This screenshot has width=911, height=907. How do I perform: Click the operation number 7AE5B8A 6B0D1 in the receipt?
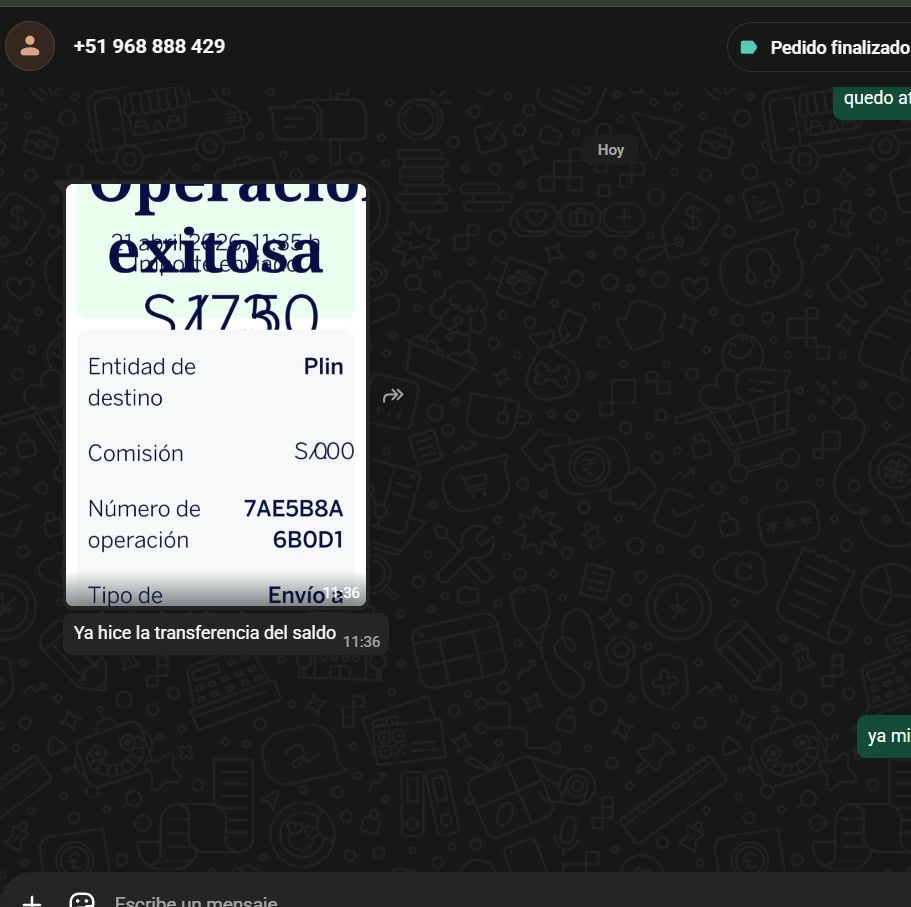coord(293,524)
